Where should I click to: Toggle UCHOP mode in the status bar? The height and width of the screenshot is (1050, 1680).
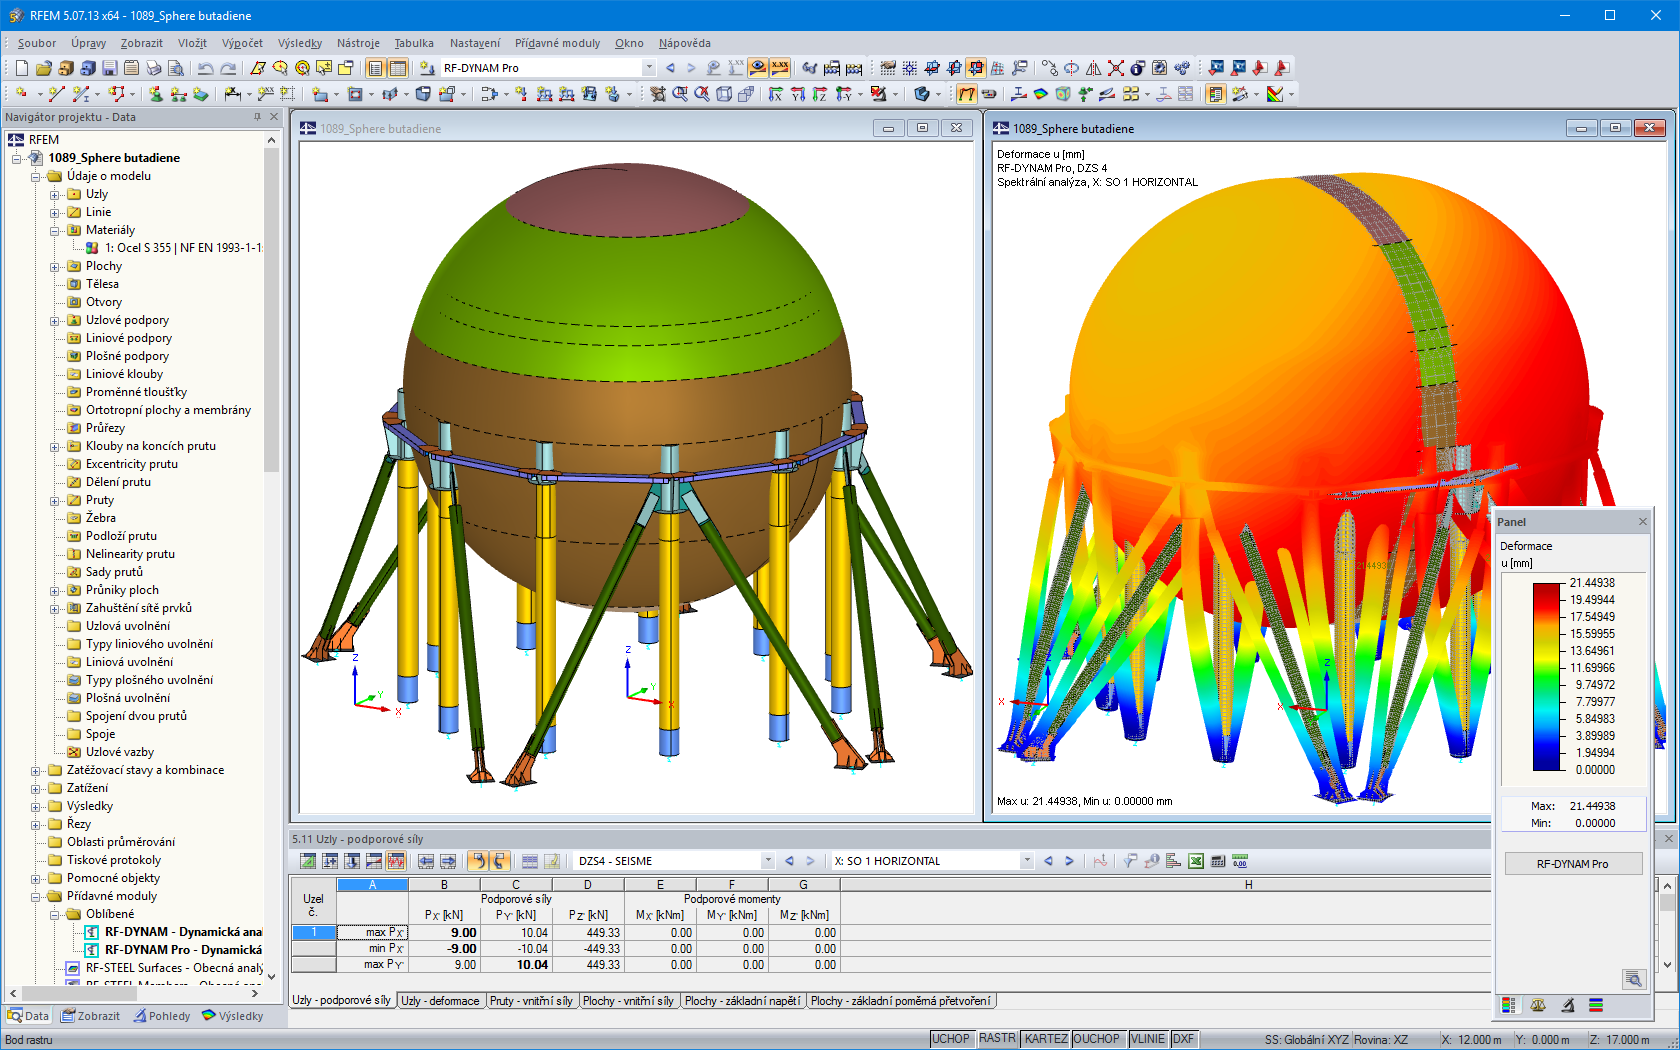952,1038
